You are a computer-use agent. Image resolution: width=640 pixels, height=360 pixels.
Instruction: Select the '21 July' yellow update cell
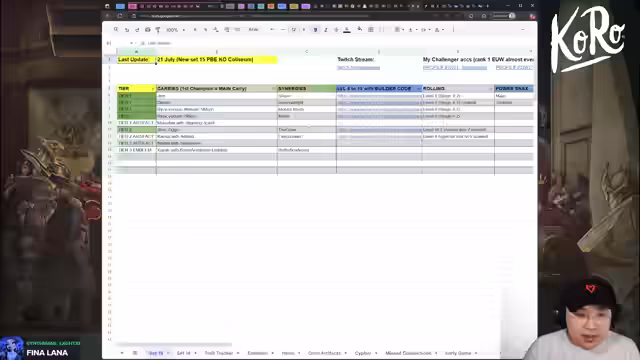point(217,60)
